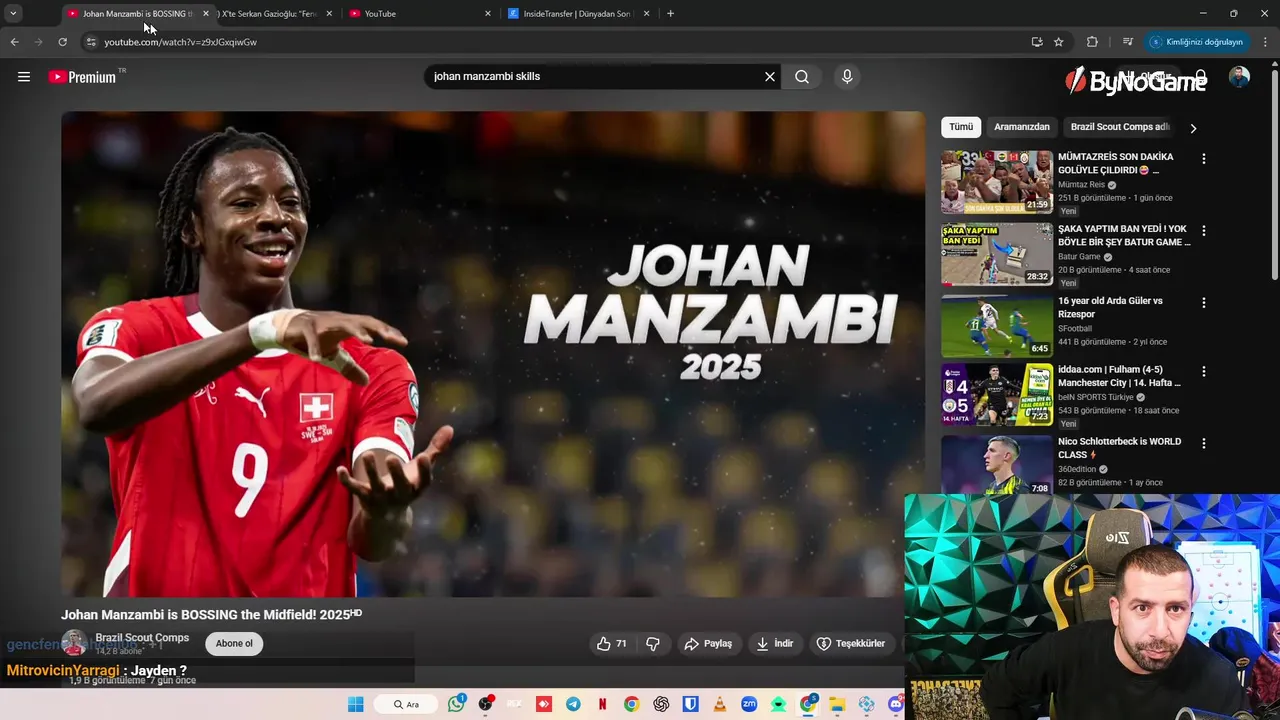Viewport: 1280px width, 720px height.
Task: Select the Brazil Scout Comps chip
Action: (1119, 127)
